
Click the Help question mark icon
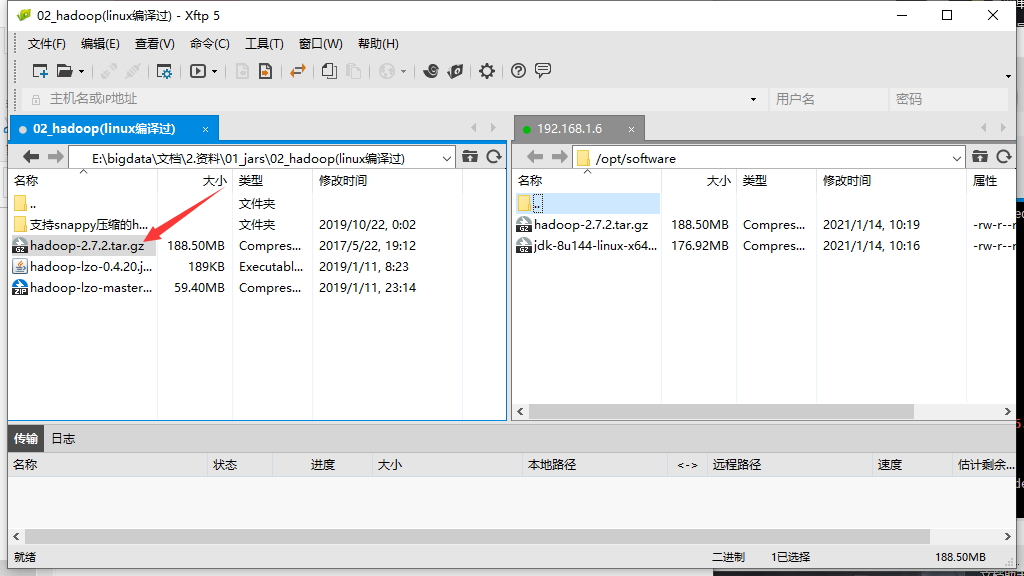(518, 71)
